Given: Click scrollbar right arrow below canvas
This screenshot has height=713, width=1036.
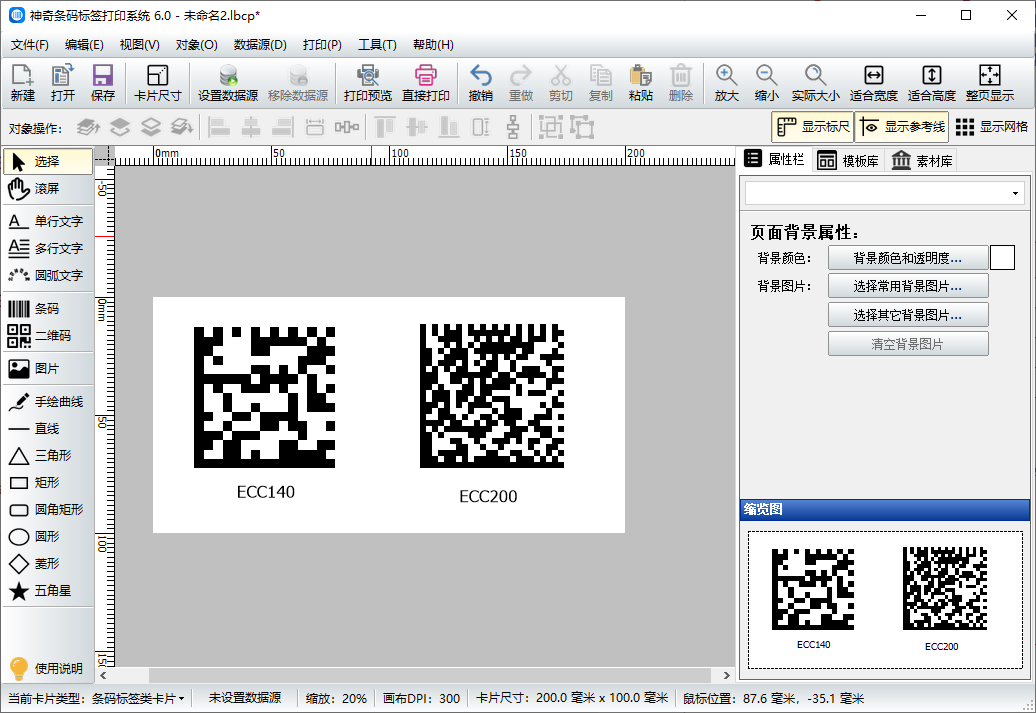Looking at the screenshot, I should pyautogui.click(x=727, y=675).
